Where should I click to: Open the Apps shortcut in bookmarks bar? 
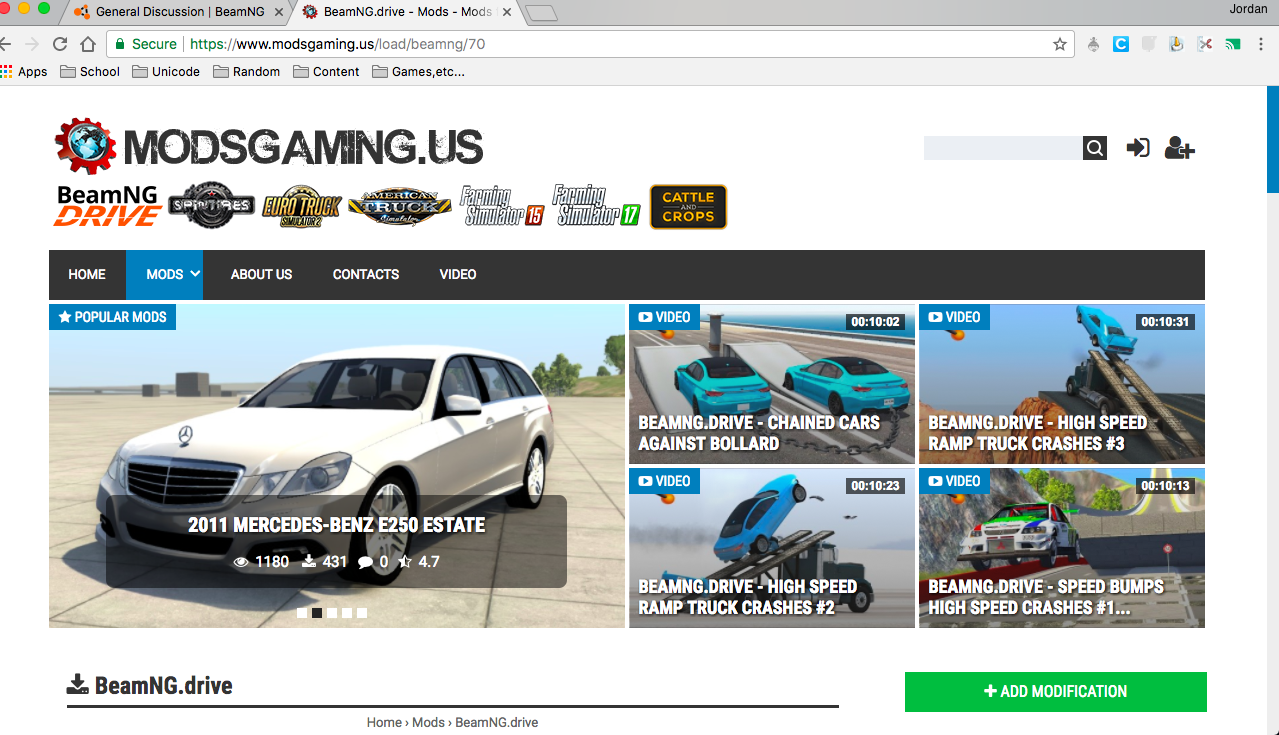tap(24, 72)
